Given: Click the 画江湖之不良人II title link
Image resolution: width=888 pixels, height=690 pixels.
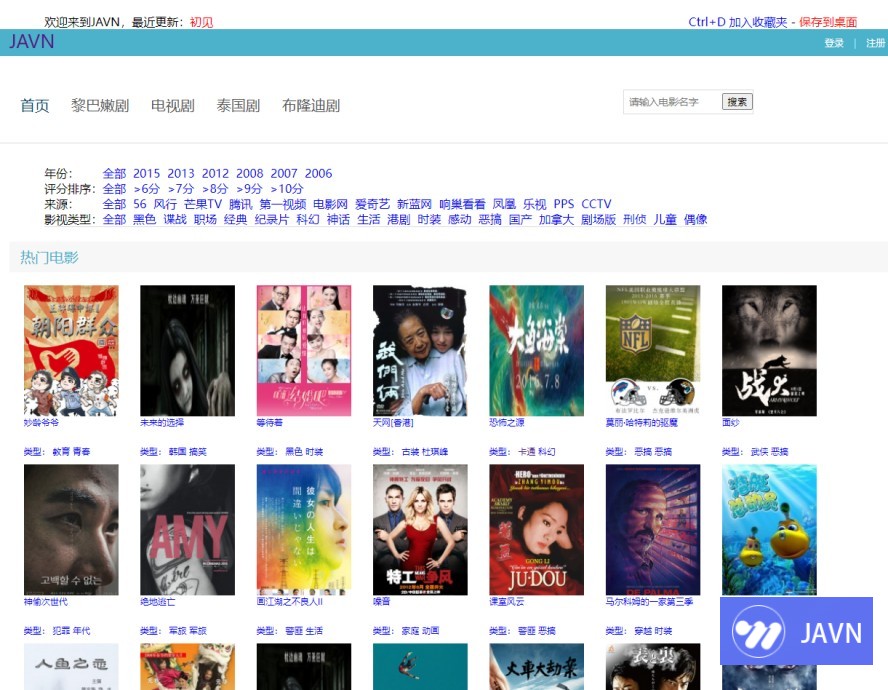Looking at the screenshot, I should tap(289, 602).
